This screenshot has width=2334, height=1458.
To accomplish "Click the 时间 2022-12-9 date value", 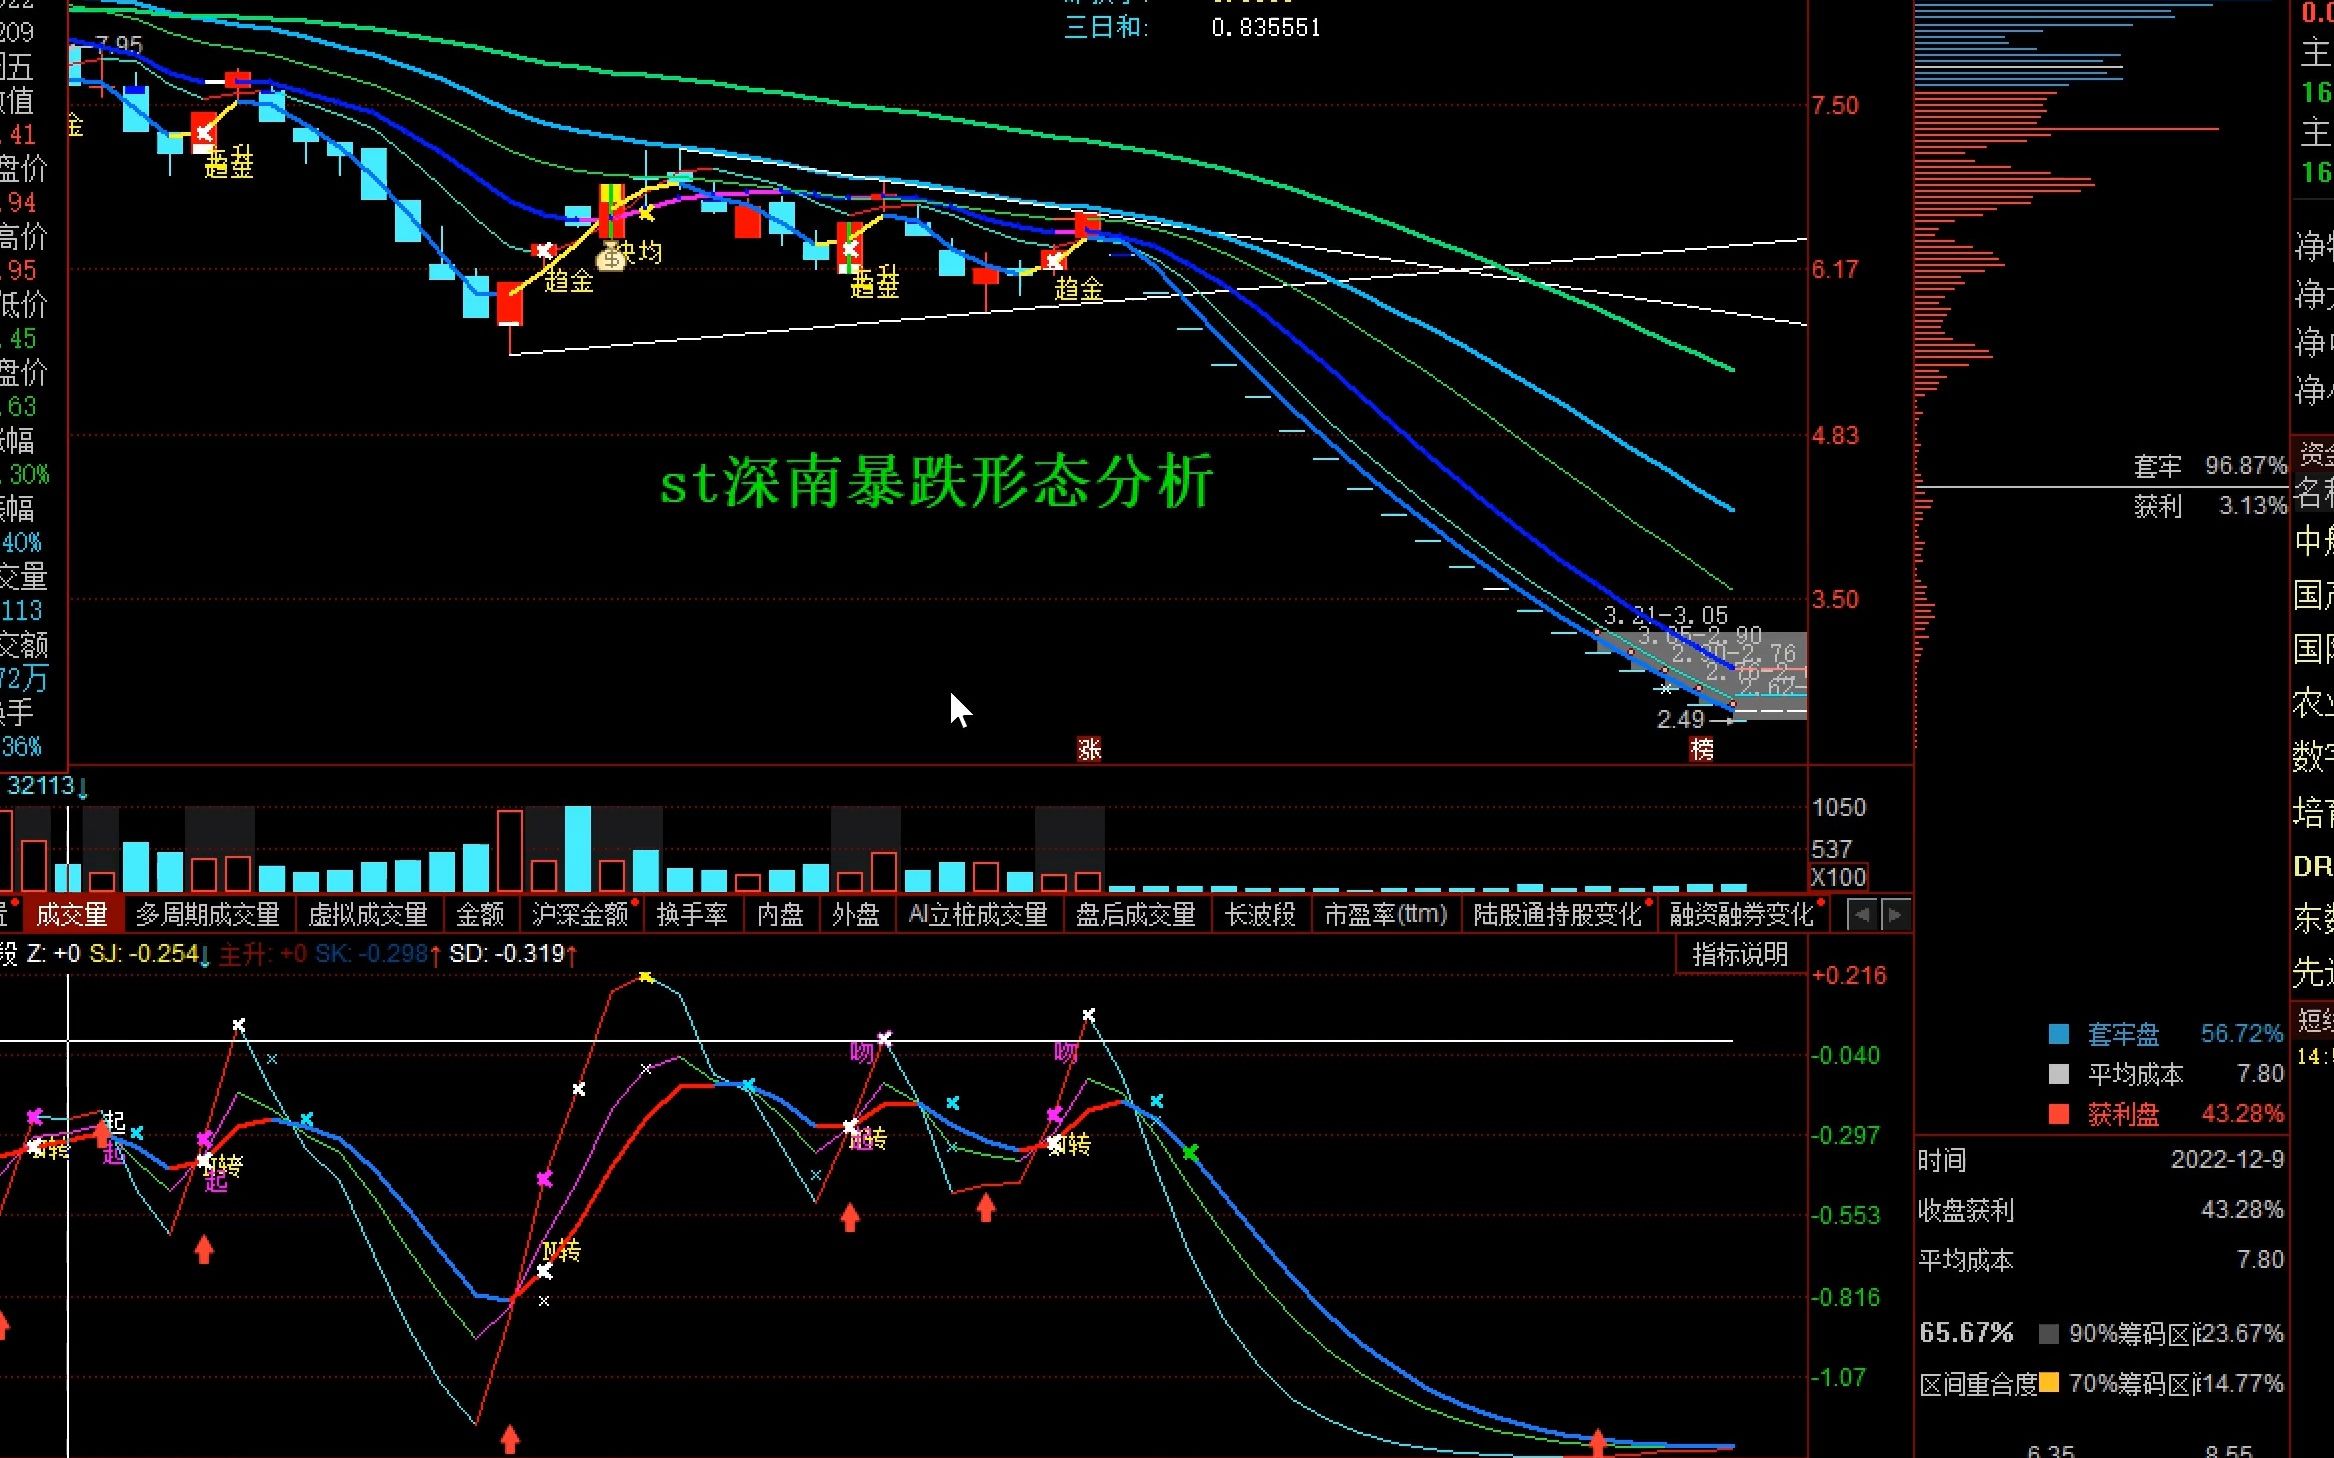I will 2227,1160.
